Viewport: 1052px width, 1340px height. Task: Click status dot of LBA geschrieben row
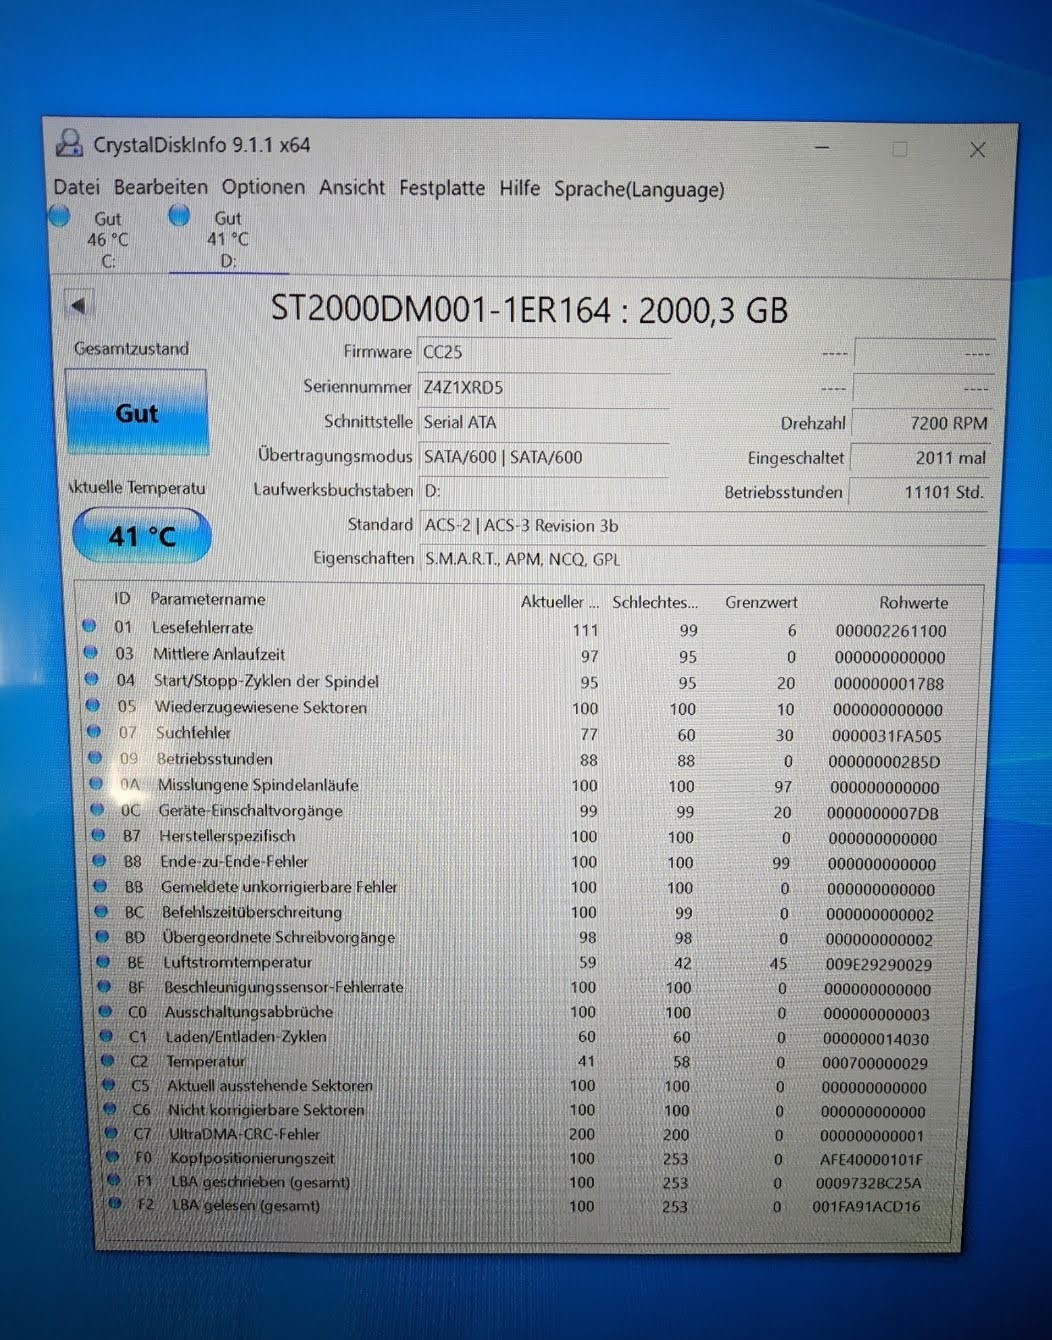[x=114, y=1180]
